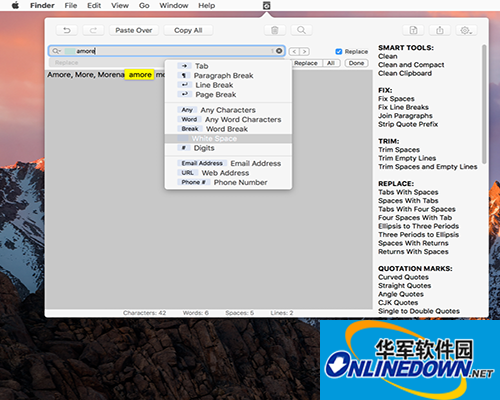The image size is (500, 400).
Task: Click the menu bar app status icon
Action: pyautogui.click(x=266, y=6)
